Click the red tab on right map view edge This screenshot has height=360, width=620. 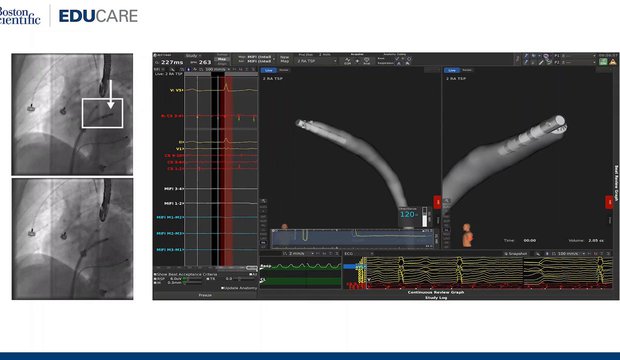click(x=609, y=202)
